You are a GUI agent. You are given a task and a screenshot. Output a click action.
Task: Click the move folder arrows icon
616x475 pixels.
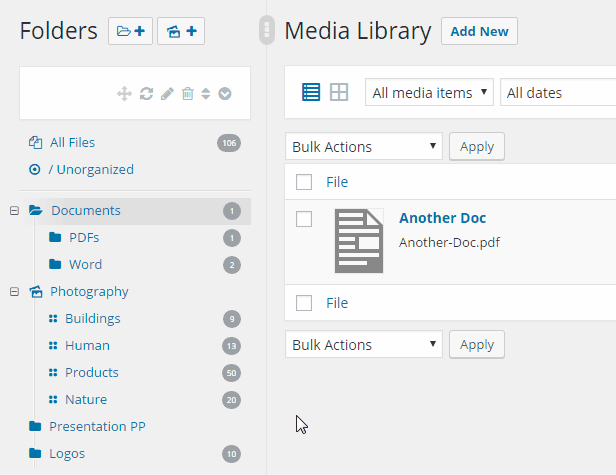pos(125,93)
